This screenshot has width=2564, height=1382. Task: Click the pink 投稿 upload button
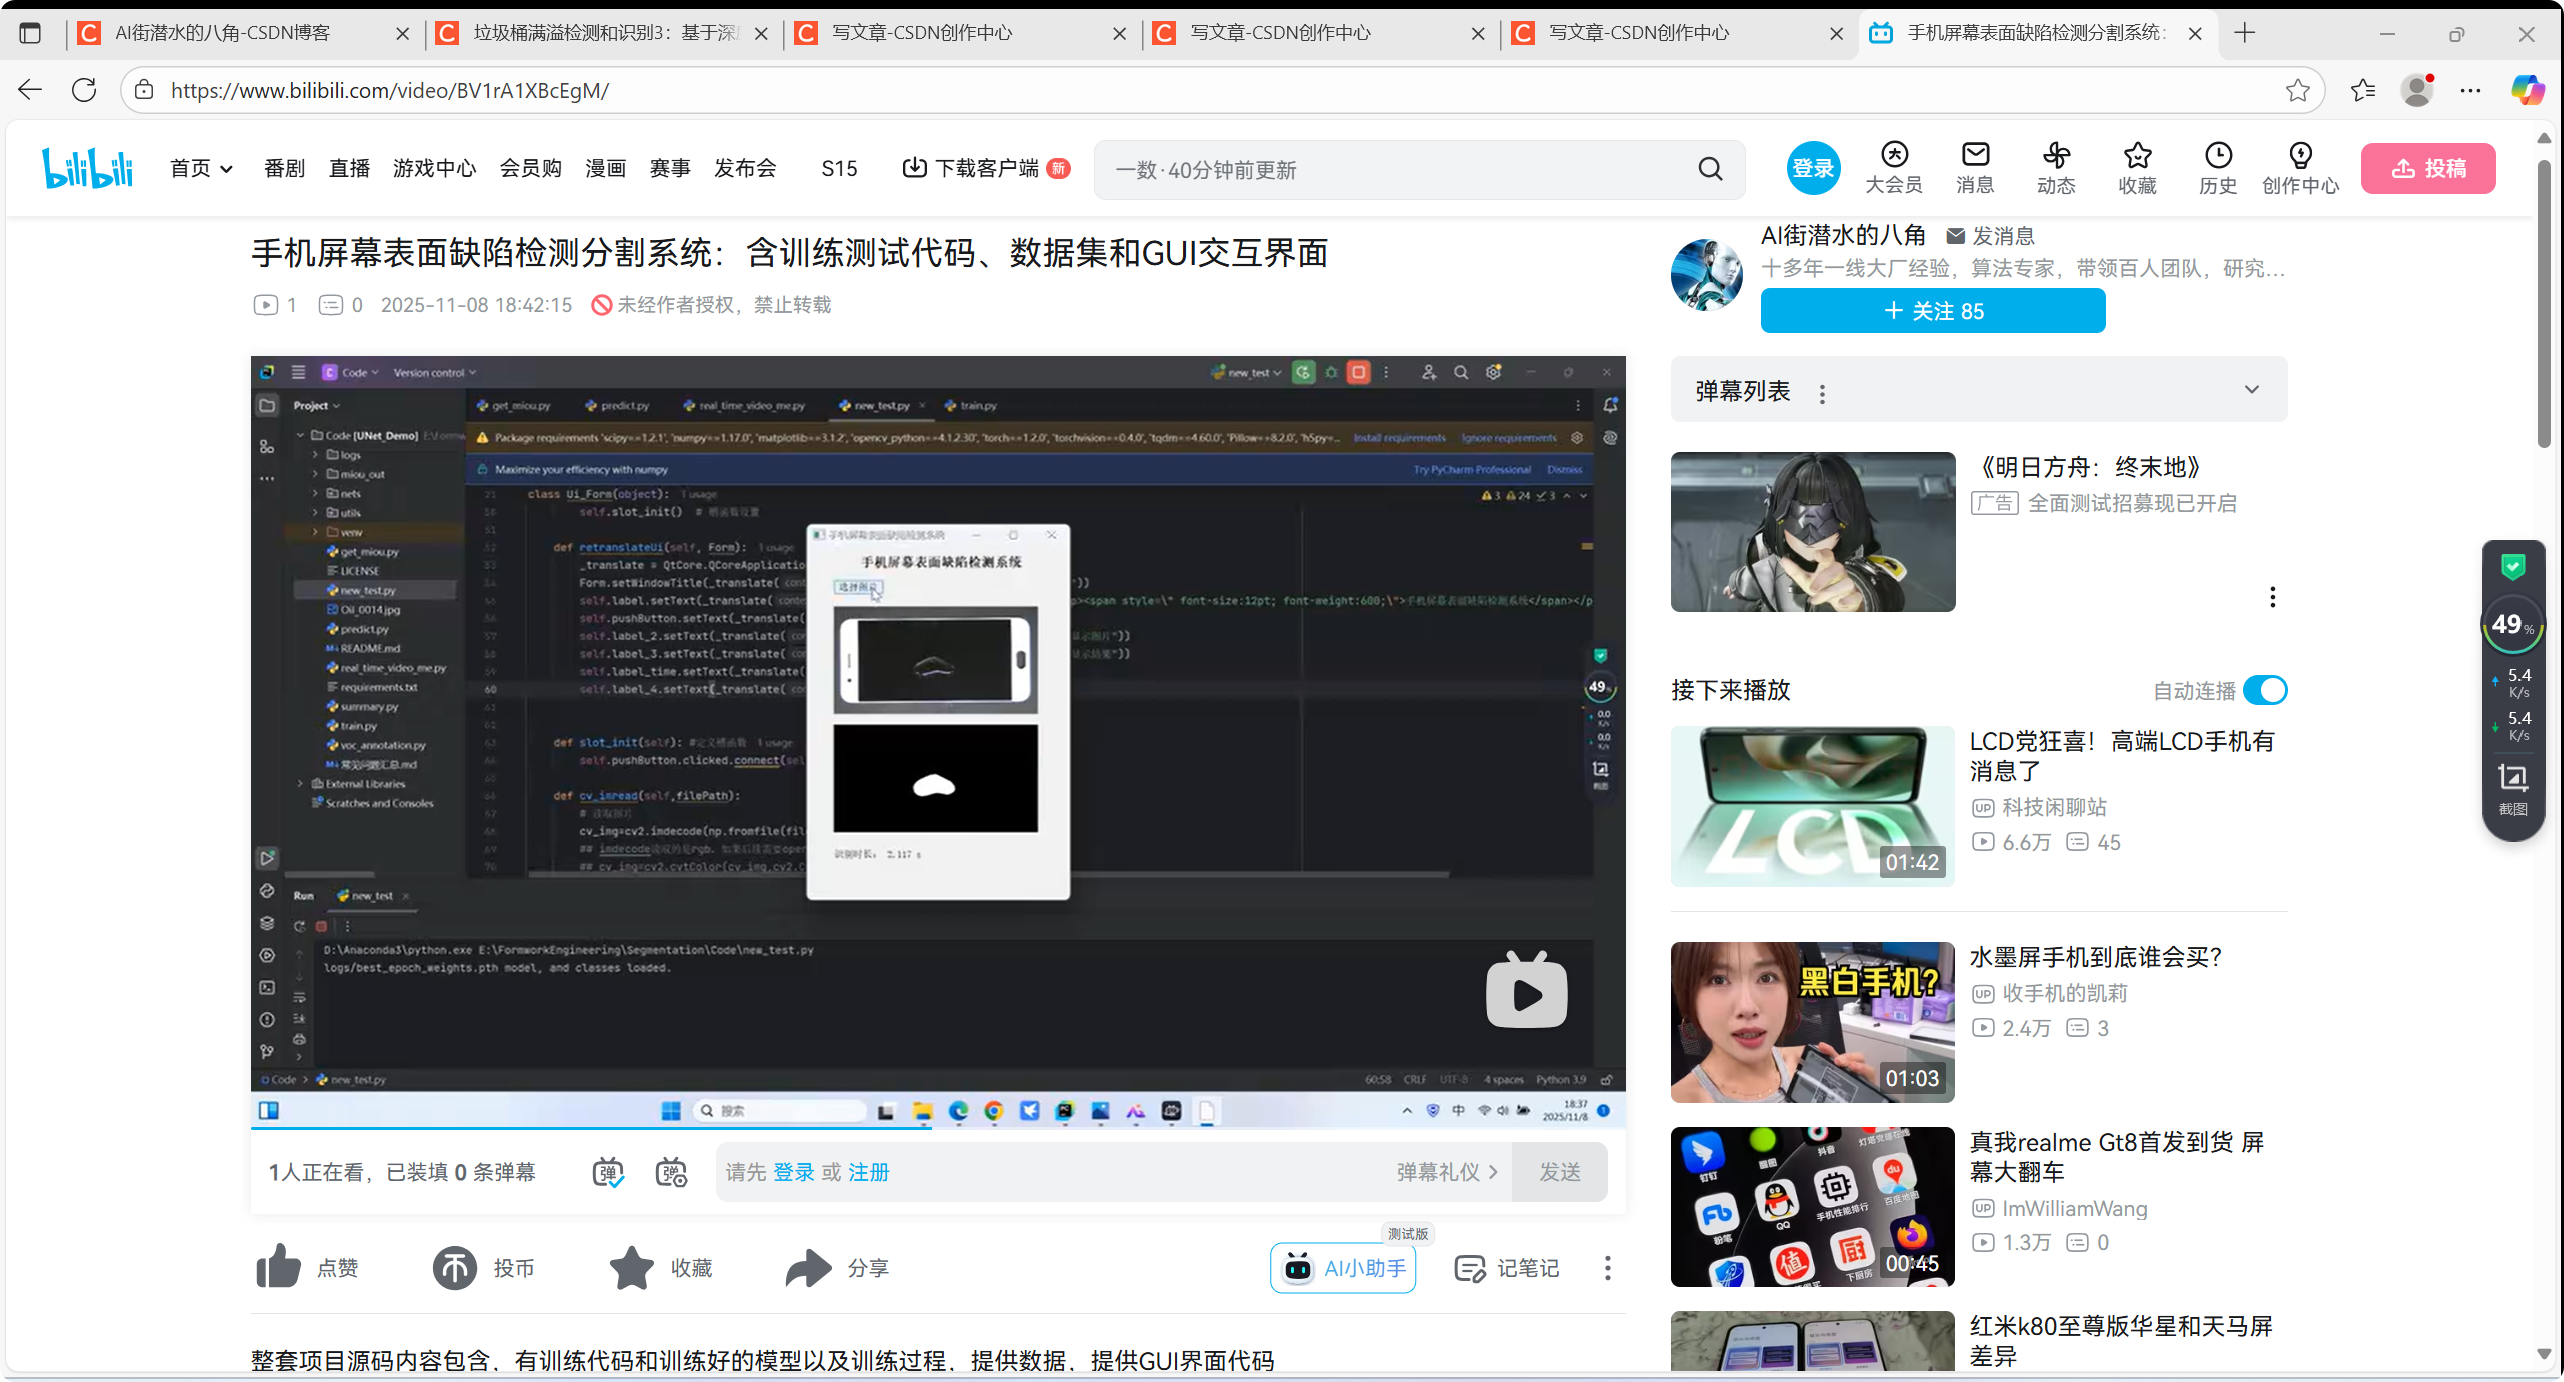click(2428, 168)
